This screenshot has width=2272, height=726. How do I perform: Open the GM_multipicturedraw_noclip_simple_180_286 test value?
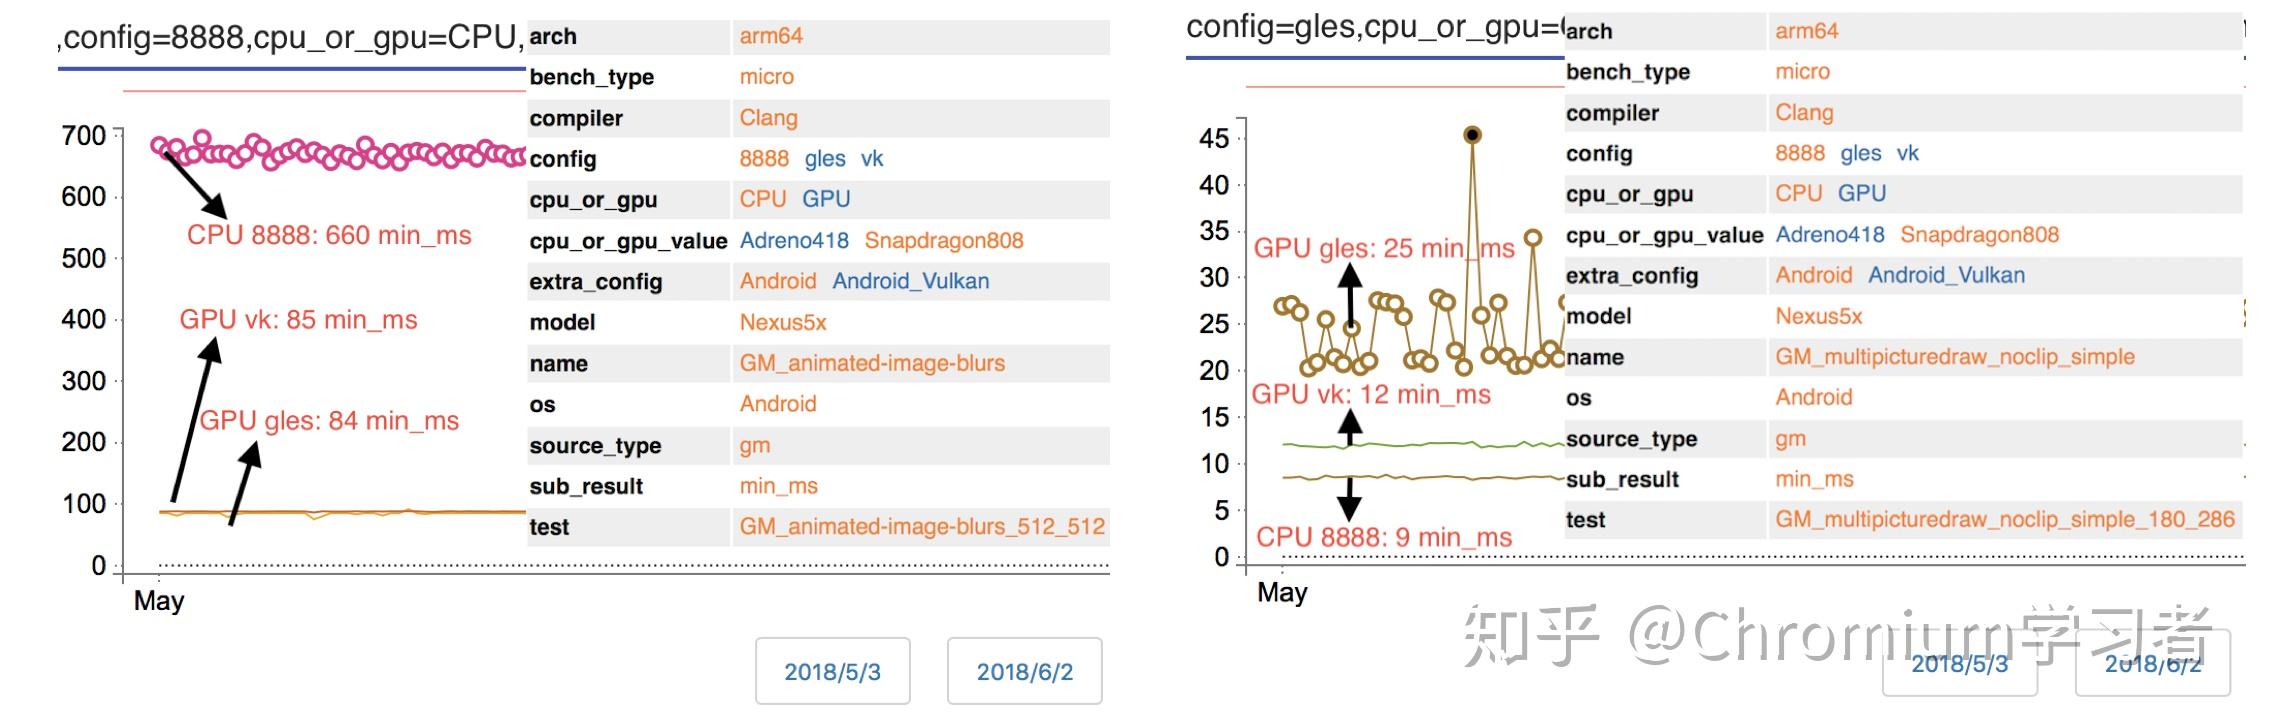2004,519
